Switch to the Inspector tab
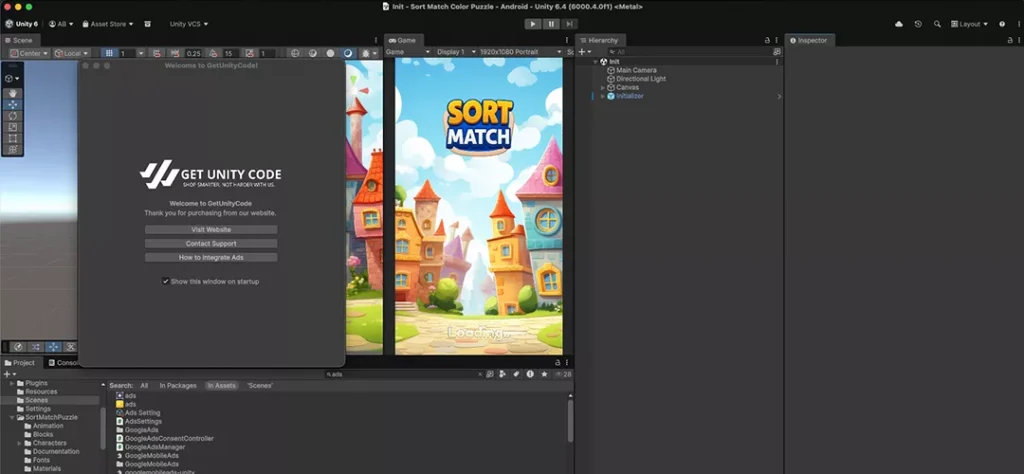This screenshot has width=1024, height=474. [808, 40]
